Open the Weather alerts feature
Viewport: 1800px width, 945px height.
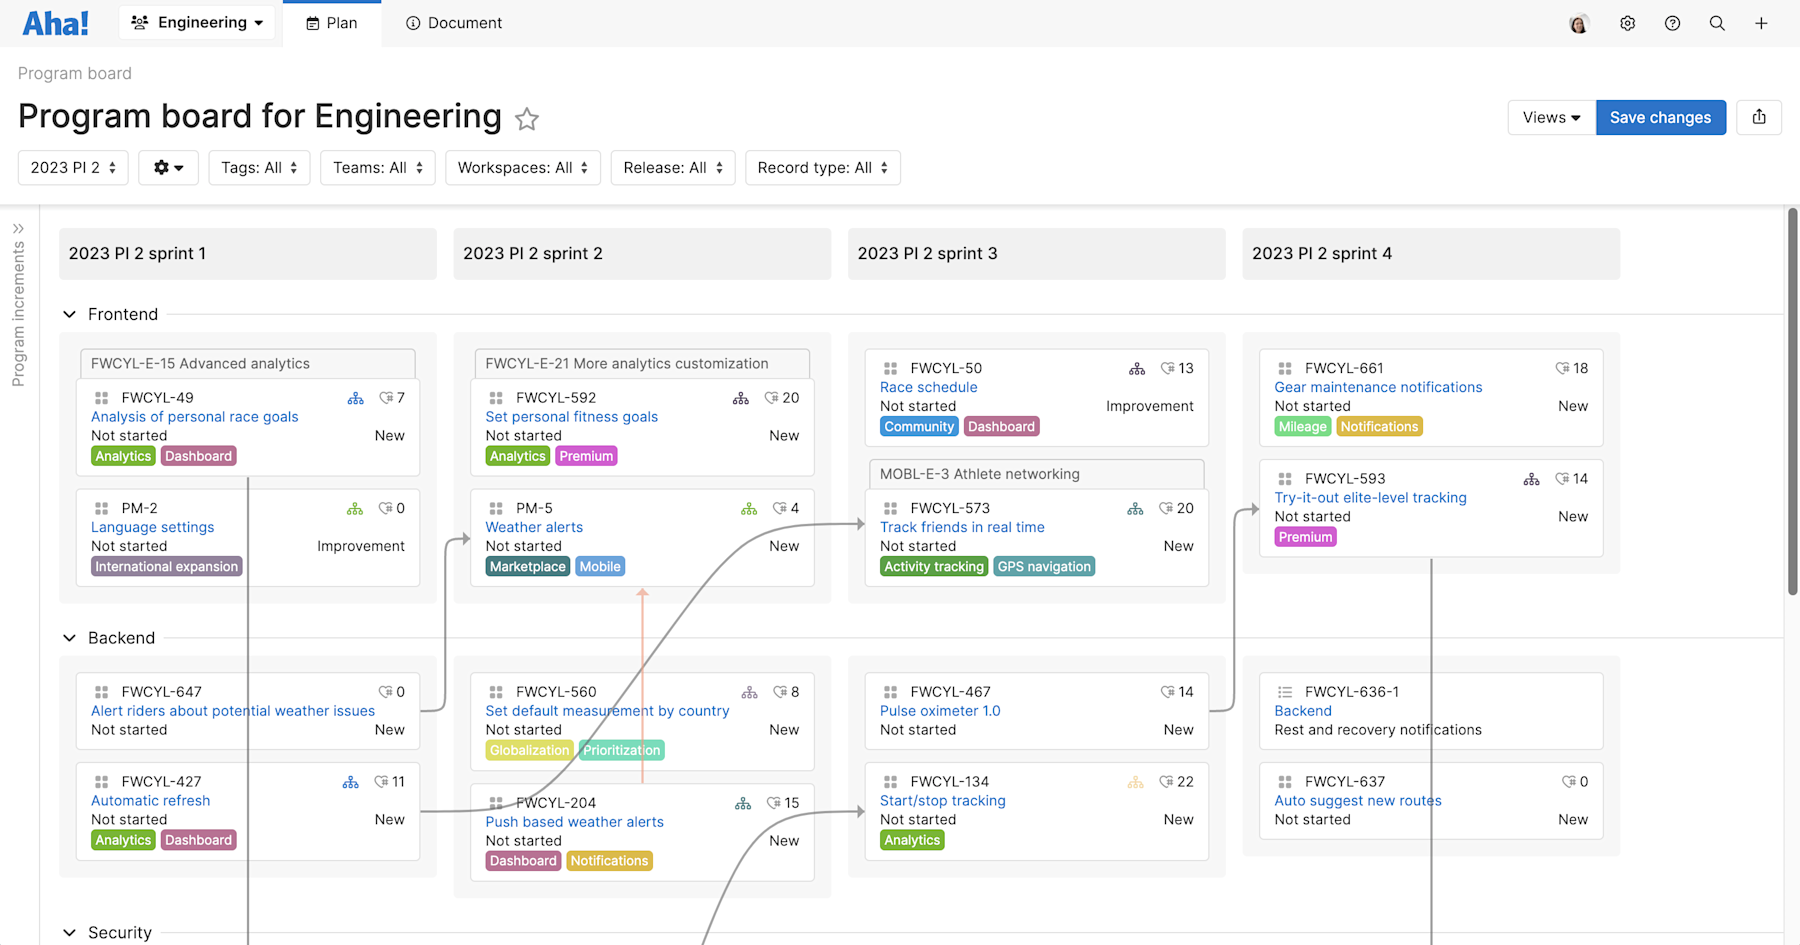[x=534, y=527]
